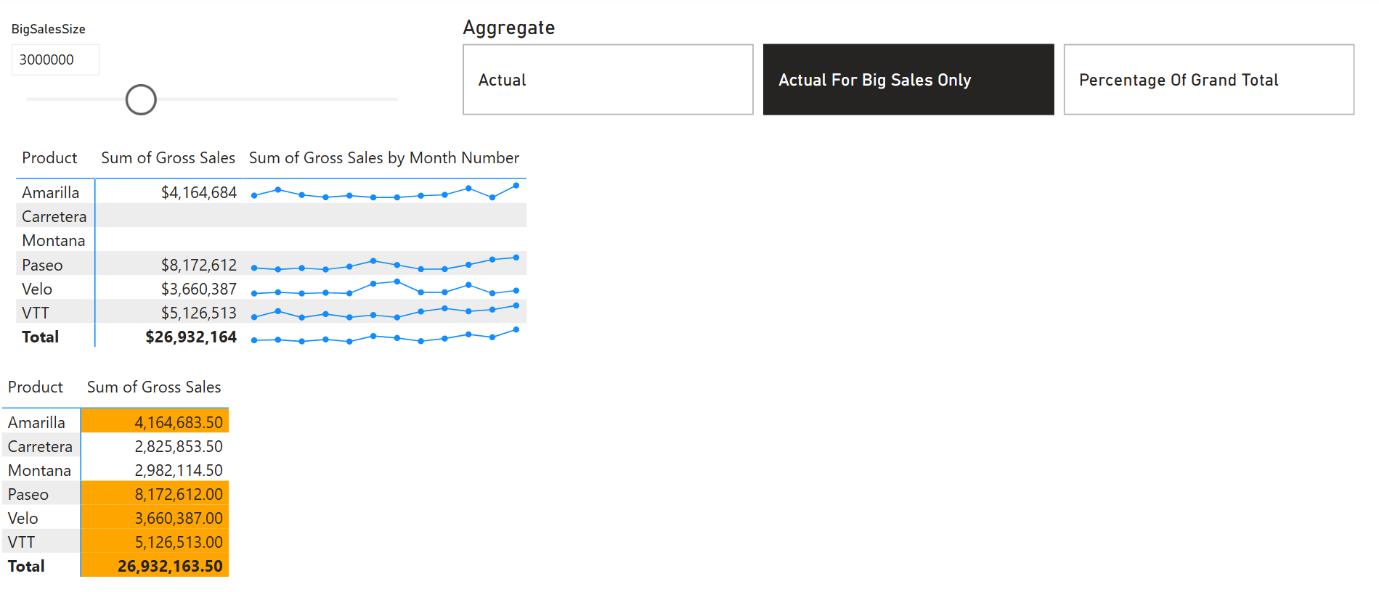The height and width of the screenshot is (592, 1379).
Task: Choose Percentage Of Grand Total option
Action: [x=1209, y=79]
